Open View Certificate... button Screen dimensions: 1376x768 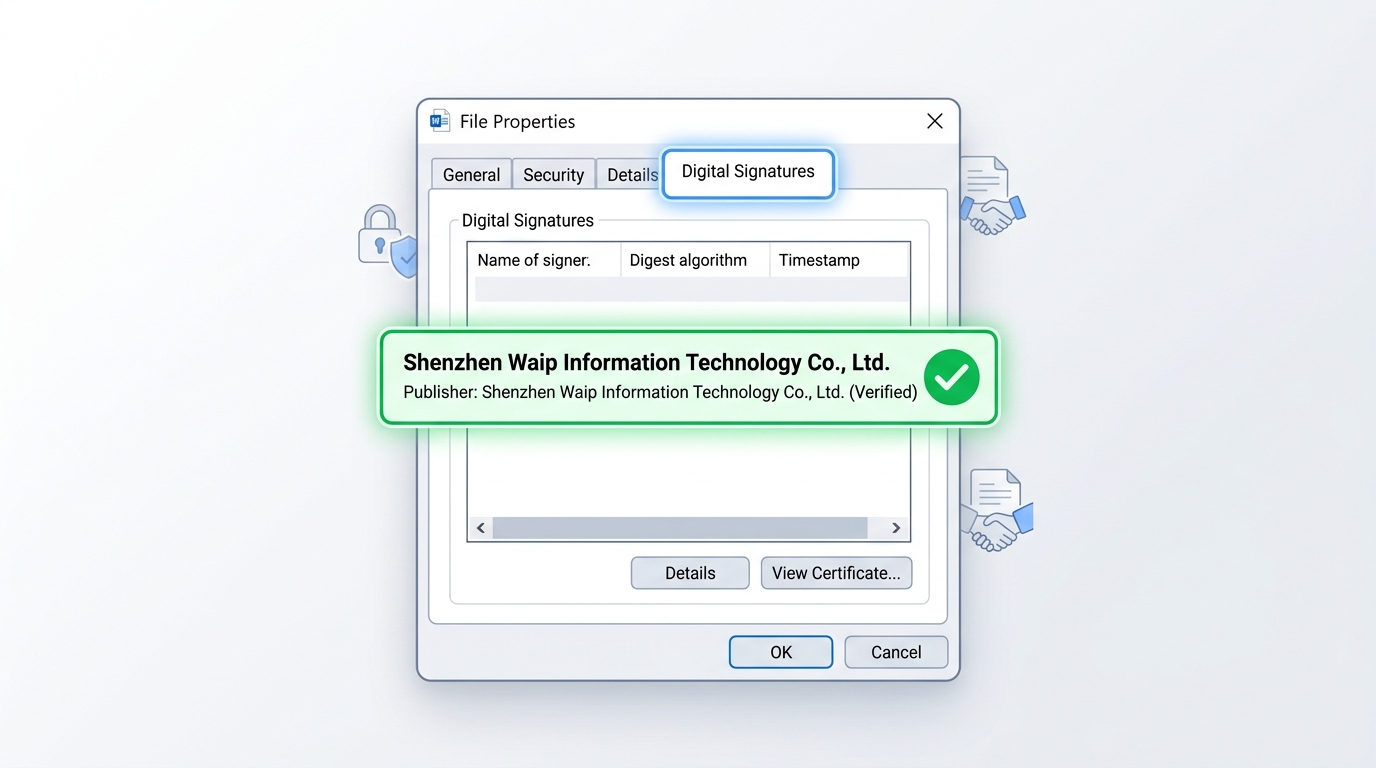tap(836, 573)
